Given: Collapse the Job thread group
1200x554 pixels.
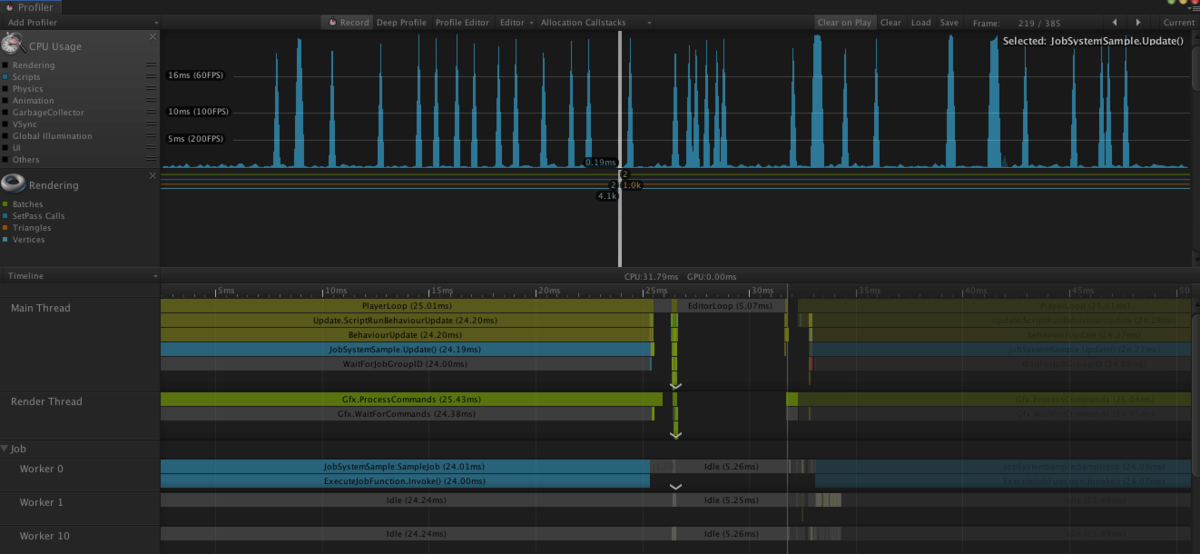Looking at the screenshot, I should coord(5,449).
